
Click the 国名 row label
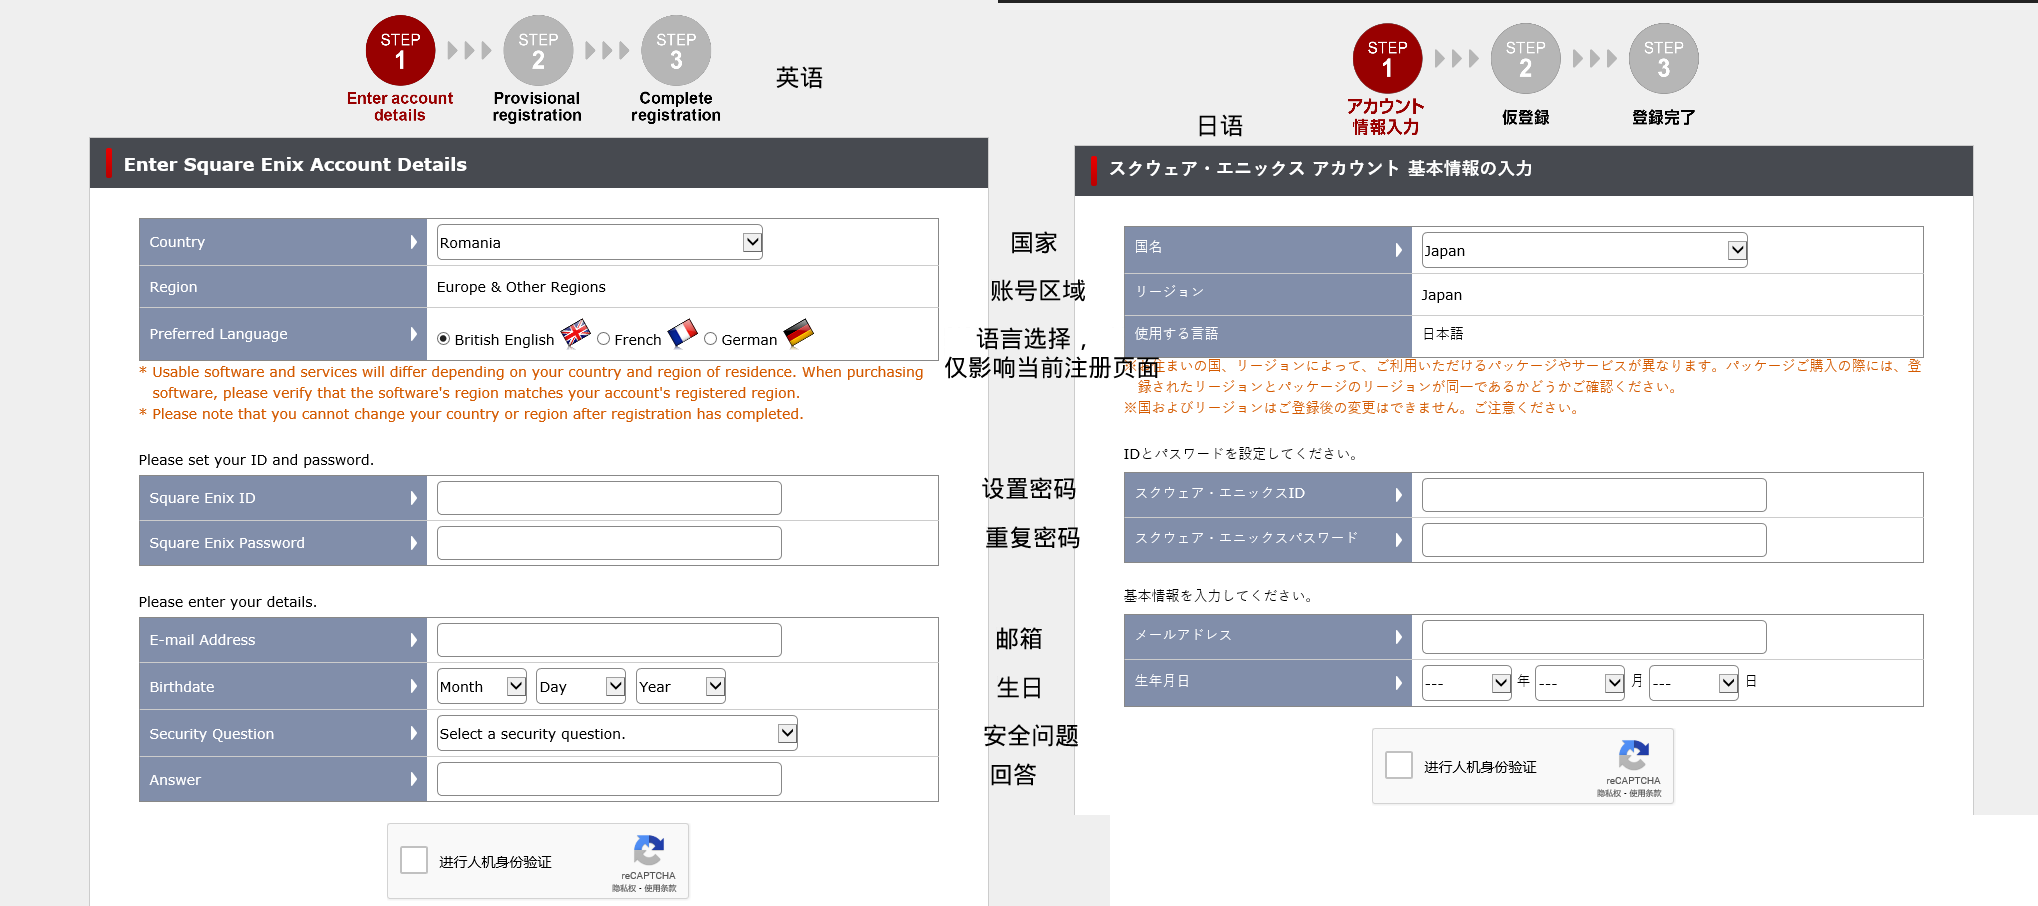1148,247
